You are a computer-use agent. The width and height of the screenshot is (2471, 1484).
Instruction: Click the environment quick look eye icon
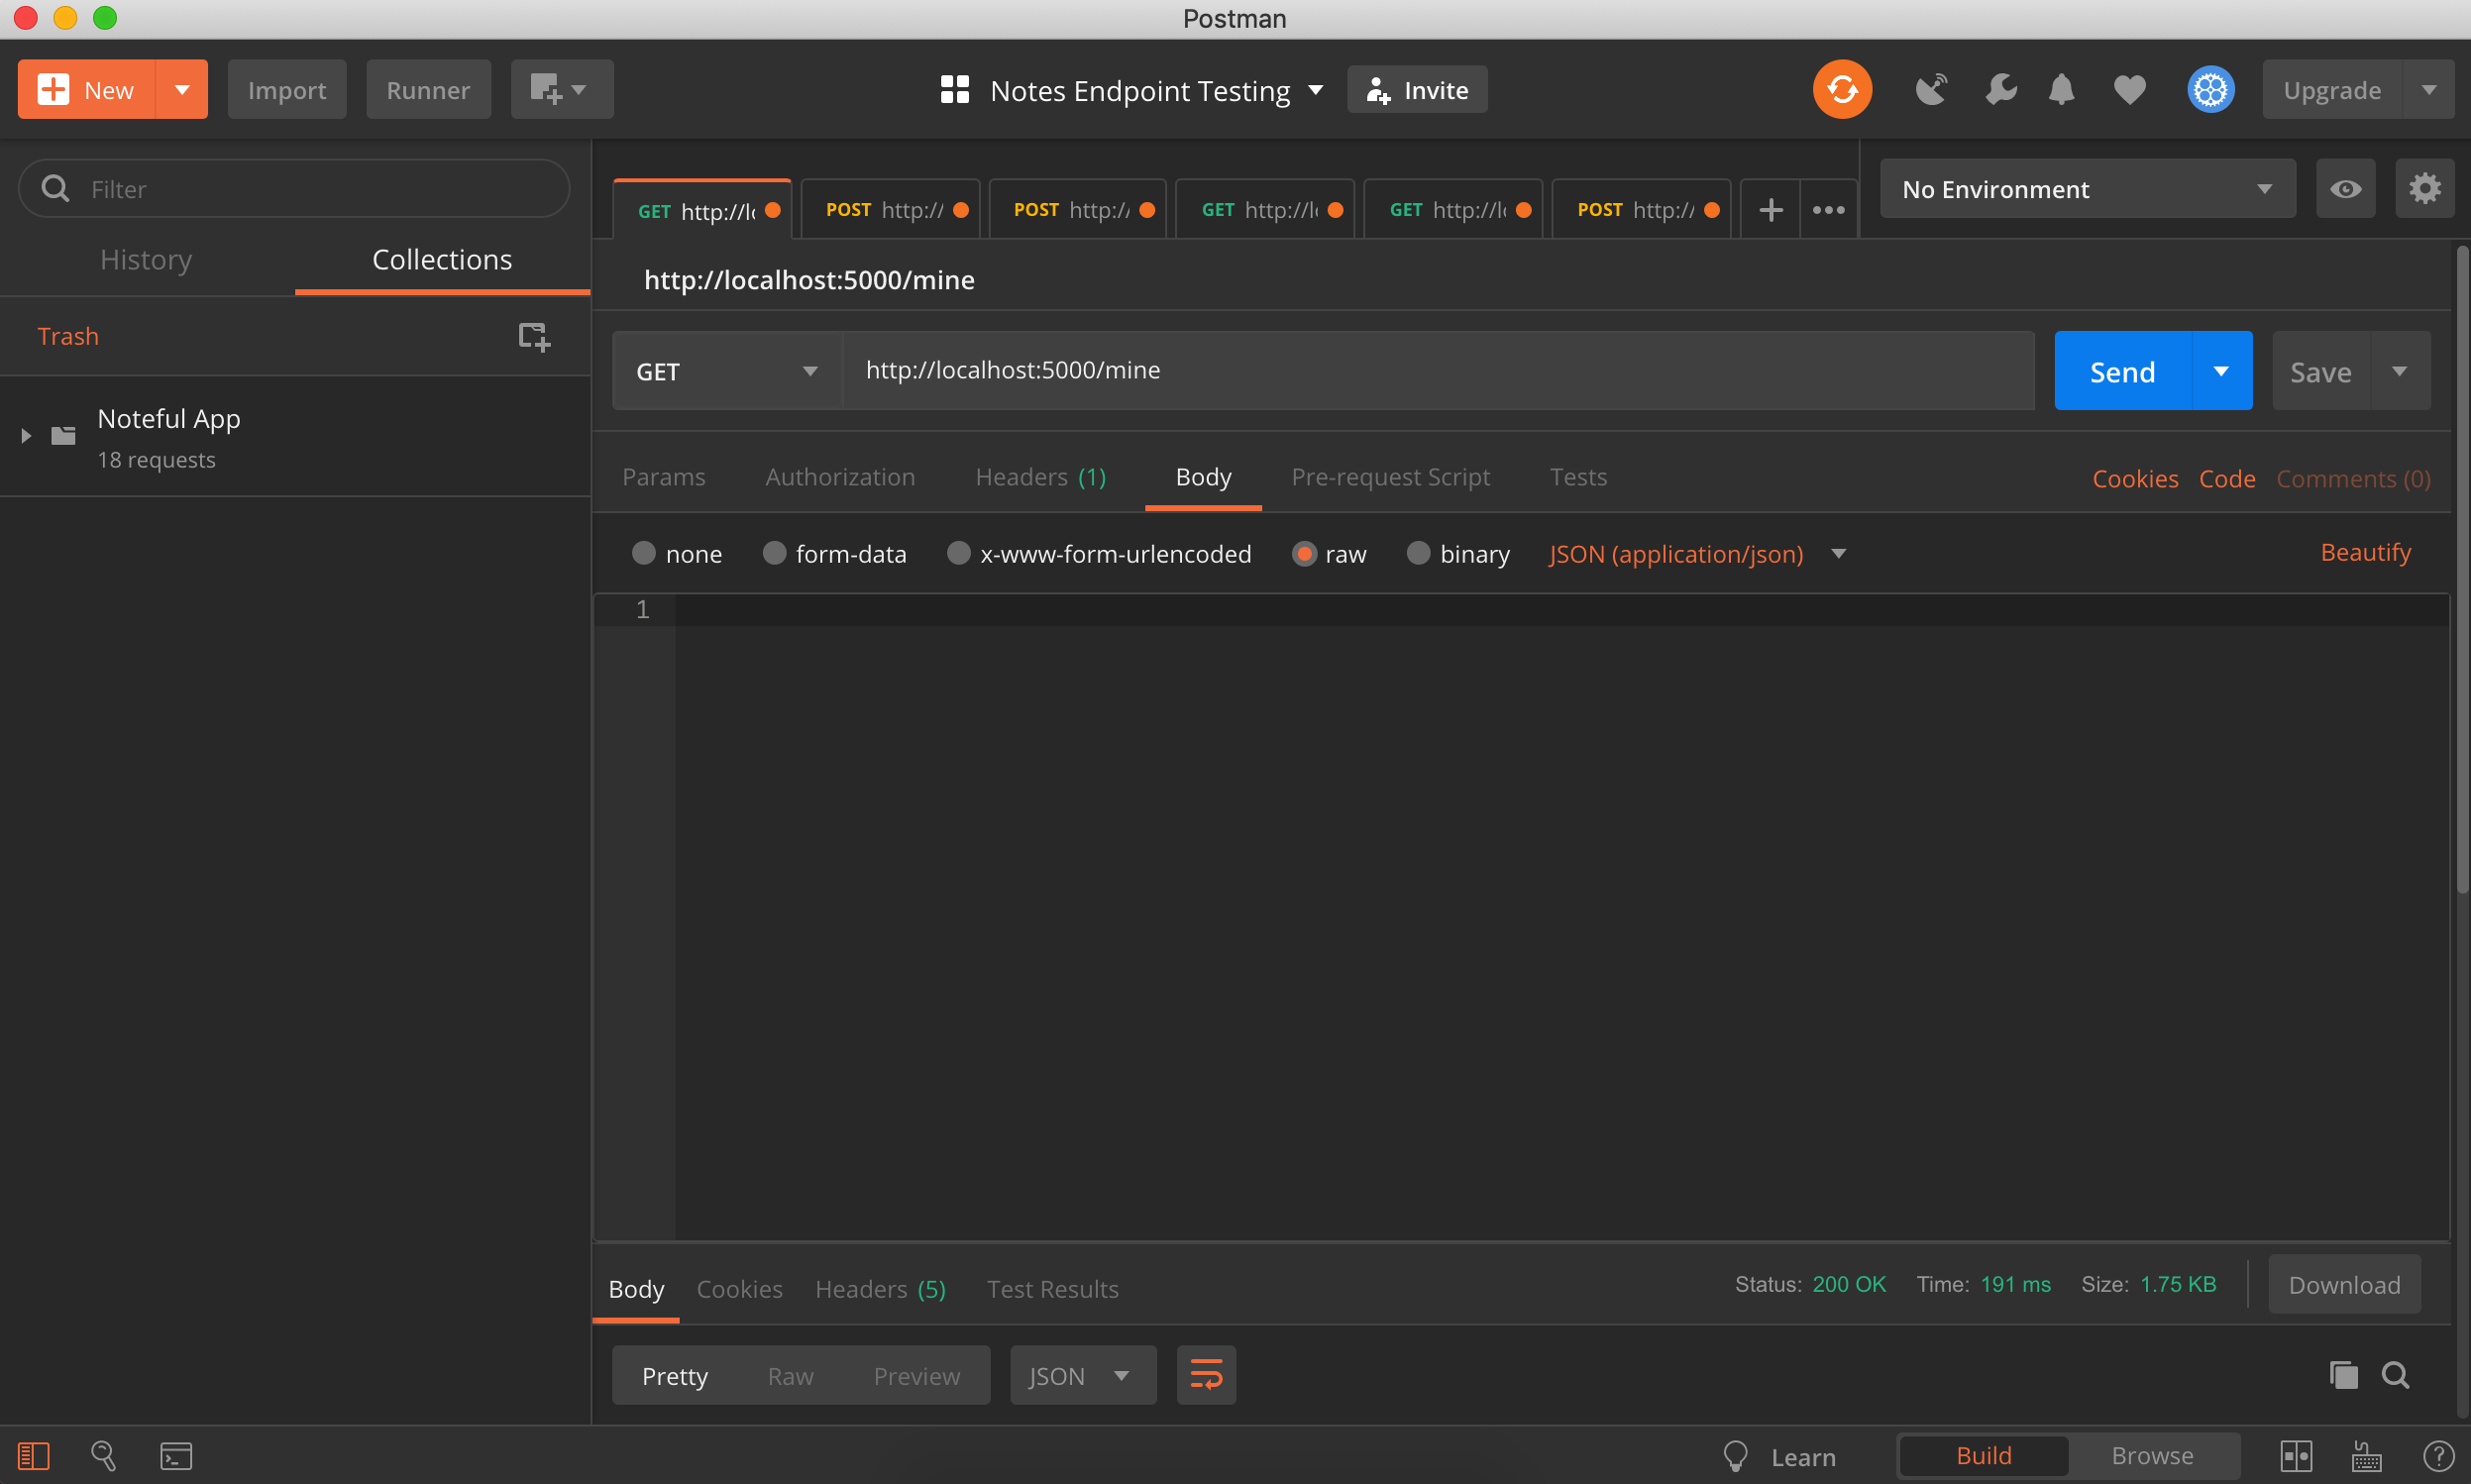[2345, 188]
